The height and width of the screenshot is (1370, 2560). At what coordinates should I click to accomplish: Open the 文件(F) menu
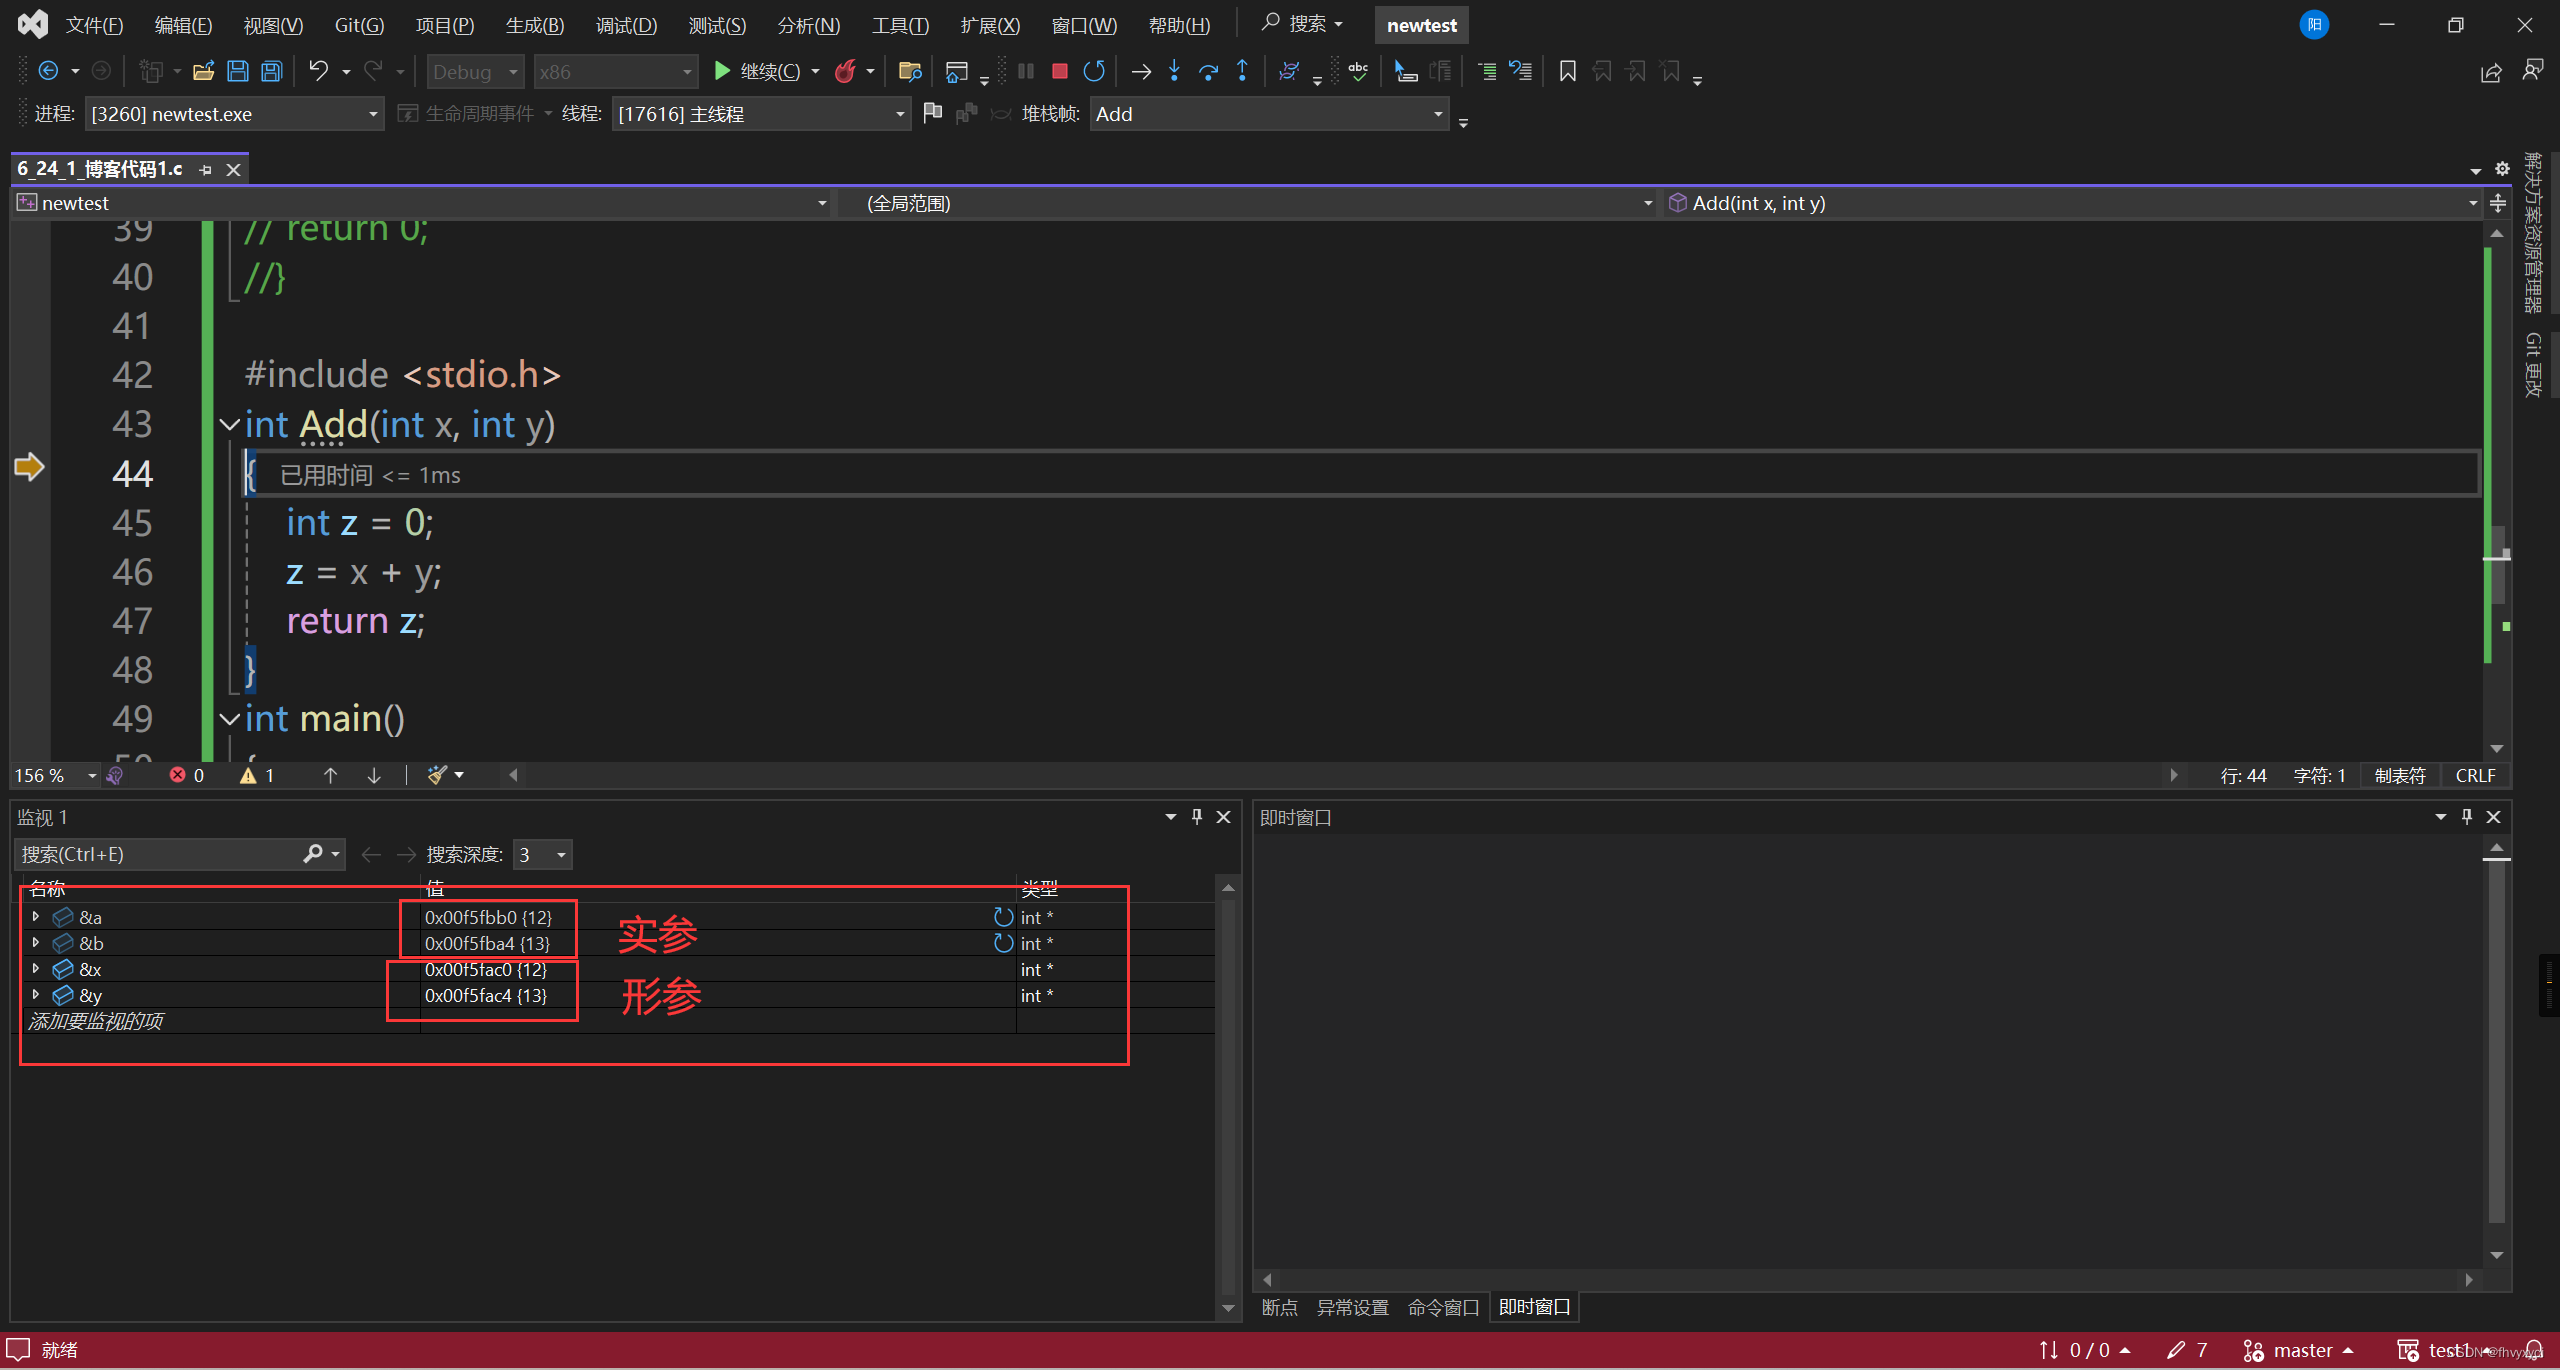coord(94,25)
